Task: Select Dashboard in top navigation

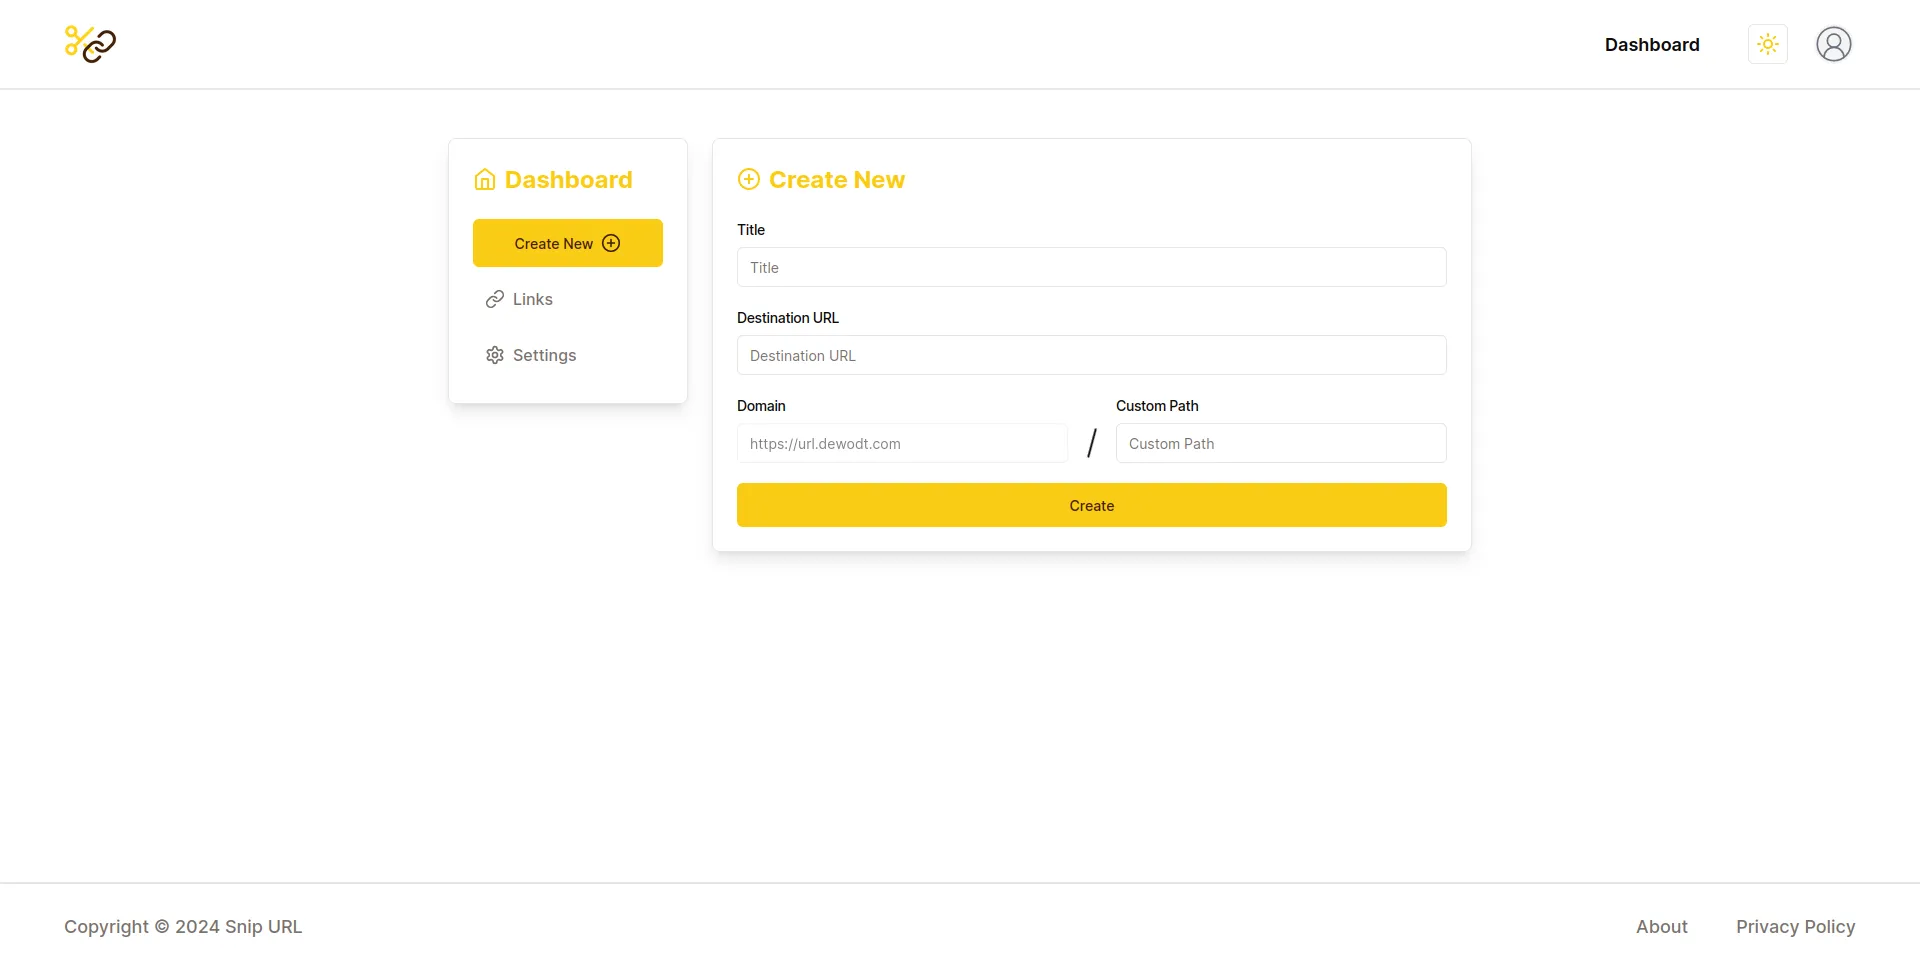Action: (x=1652, y=44)
